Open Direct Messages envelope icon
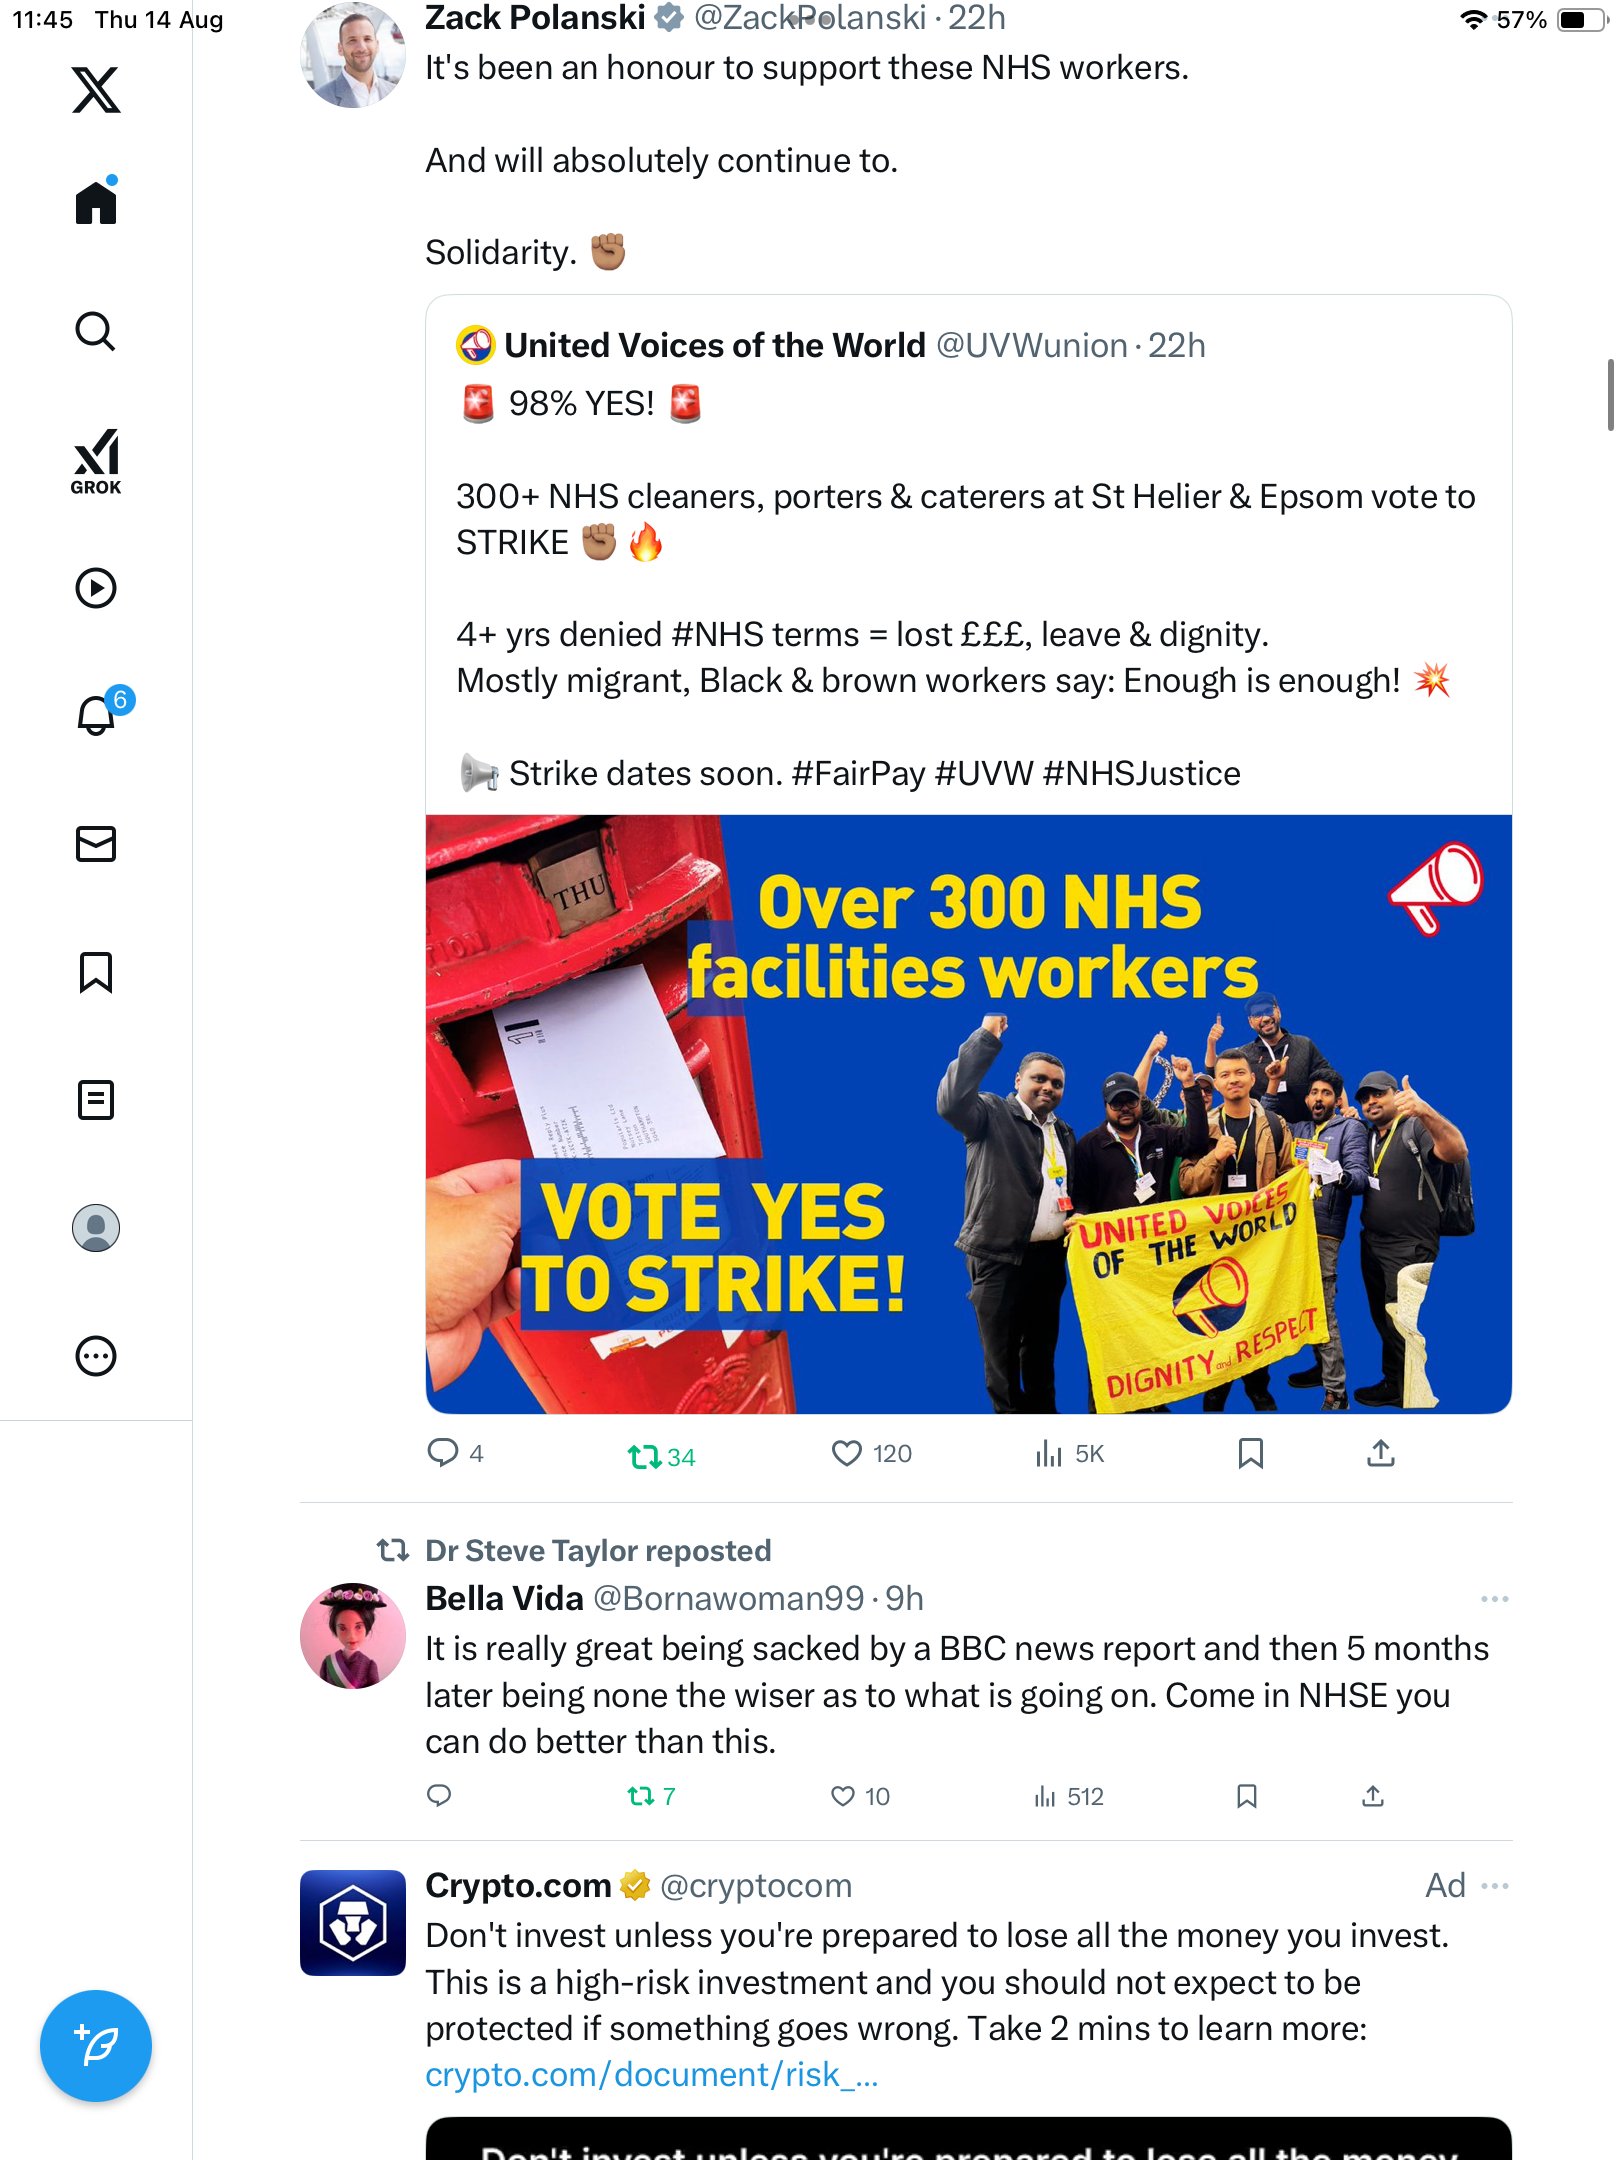Screen dimensions: 1620x2160 click(96, 844)
